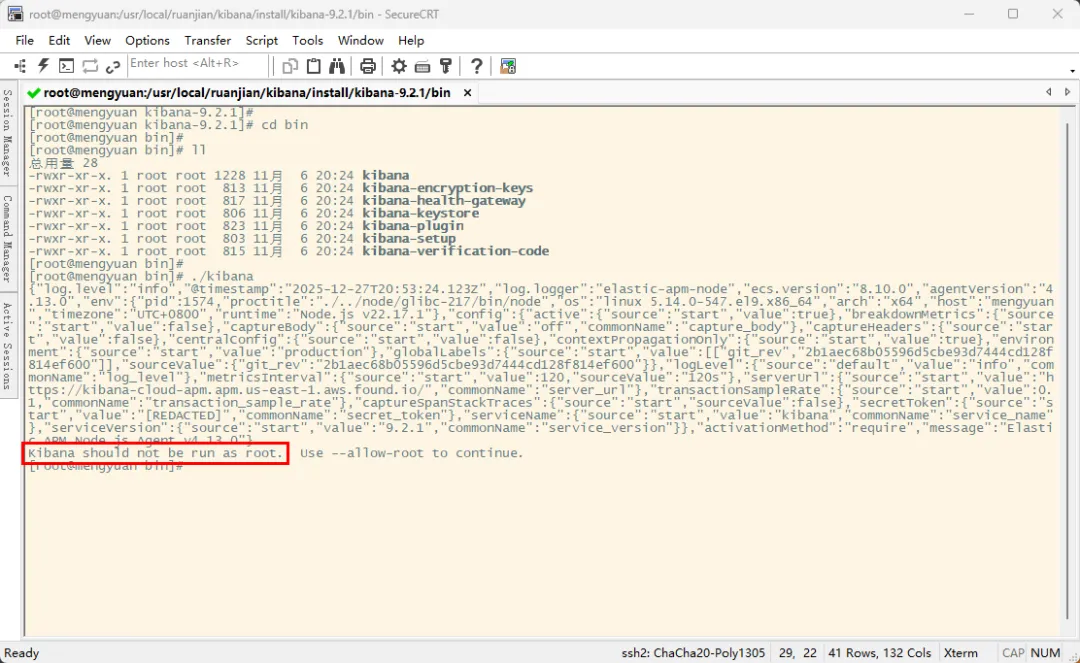This screenshot has height=663, width=1080.
Task: Click the Quick Connect lightning icon
Action: click(x=43, y=66)
